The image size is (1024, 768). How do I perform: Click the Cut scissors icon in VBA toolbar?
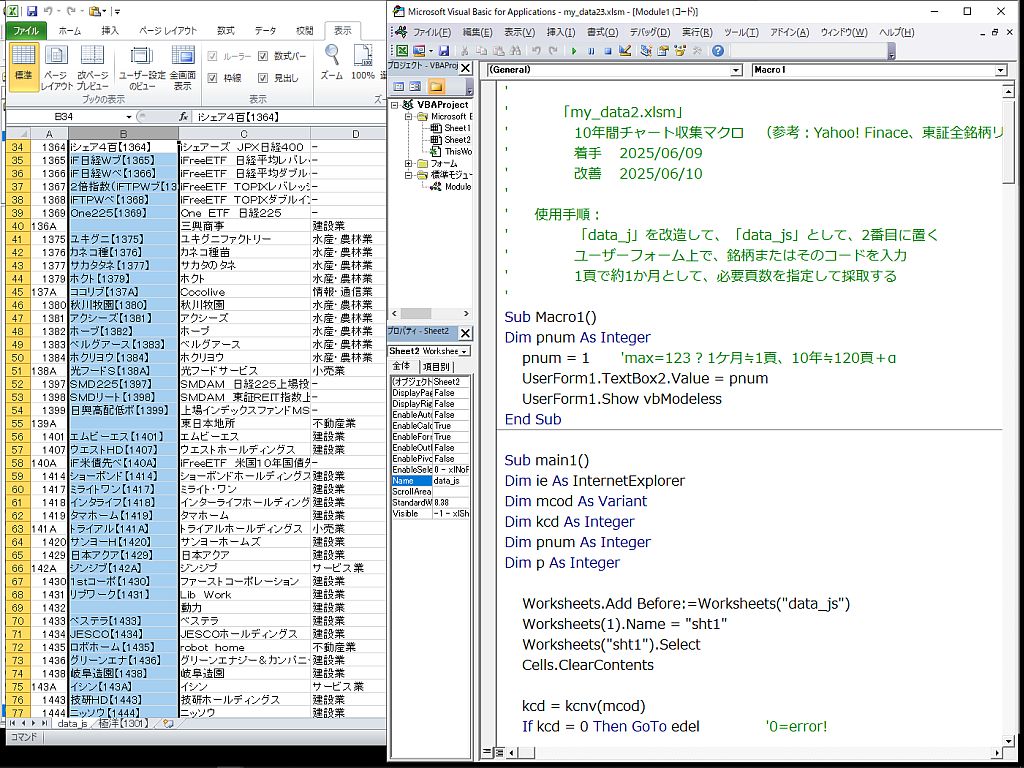[x=464, y=50]
